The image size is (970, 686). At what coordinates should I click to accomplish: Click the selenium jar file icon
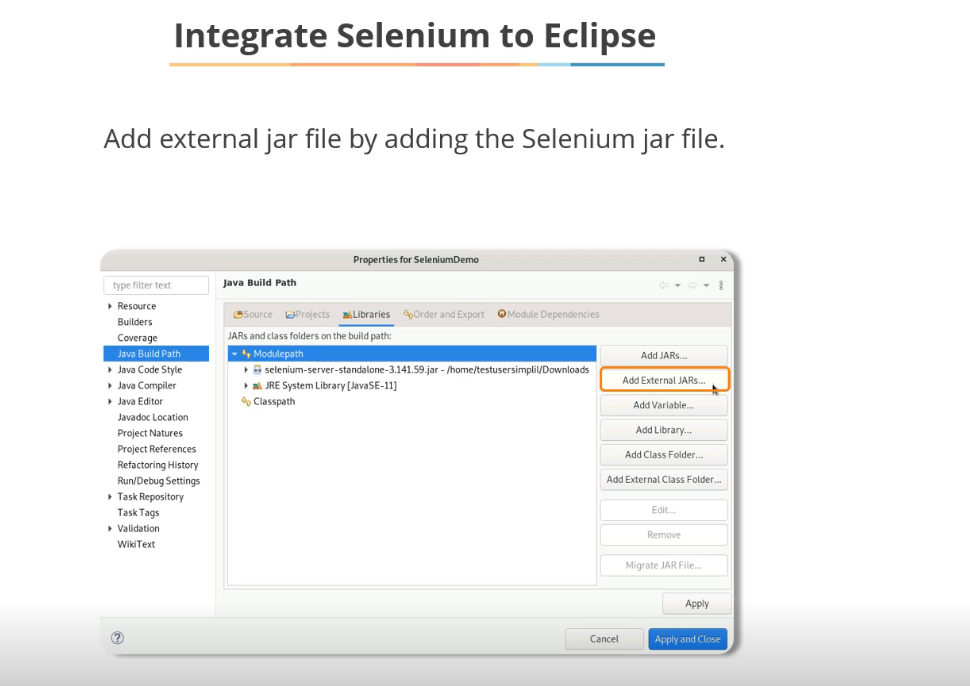tap(257, 369)
